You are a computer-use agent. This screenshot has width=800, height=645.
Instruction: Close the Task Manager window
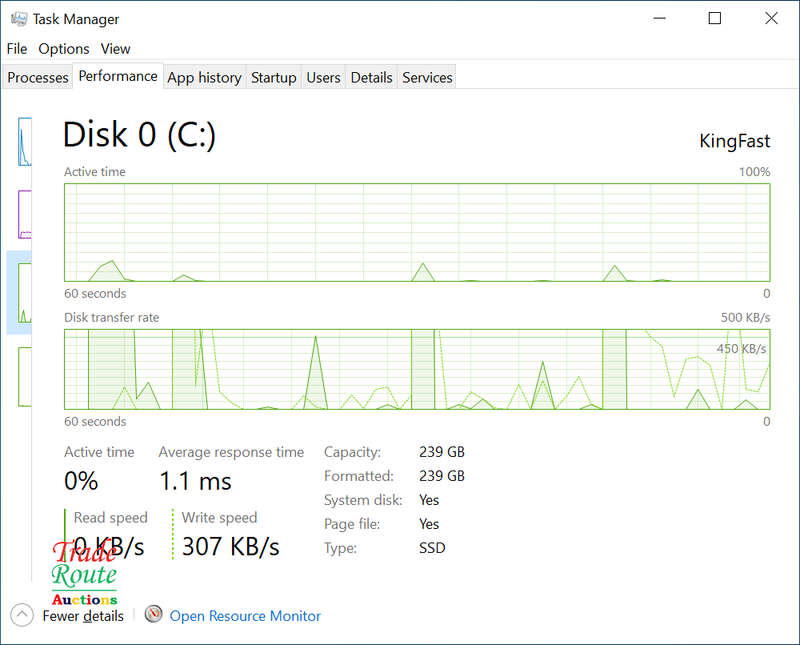pos(771,18)
